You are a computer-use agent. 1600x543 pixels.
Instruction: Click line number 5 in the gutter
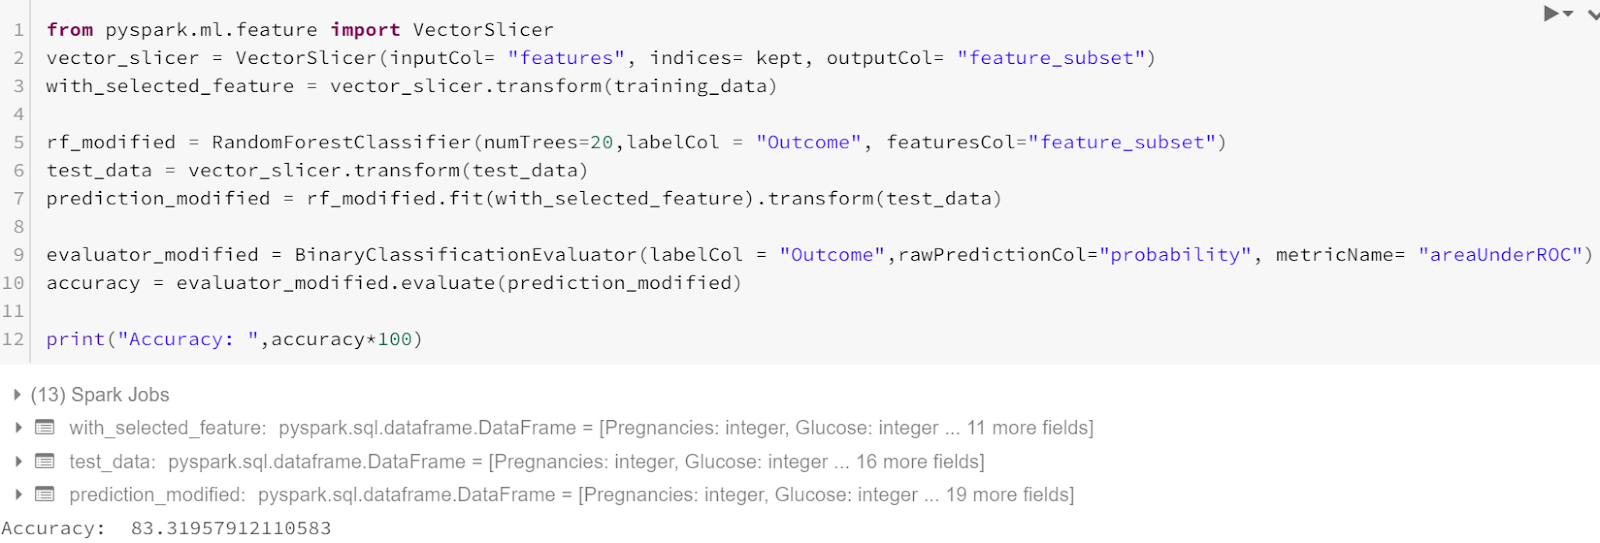[18, 142]
